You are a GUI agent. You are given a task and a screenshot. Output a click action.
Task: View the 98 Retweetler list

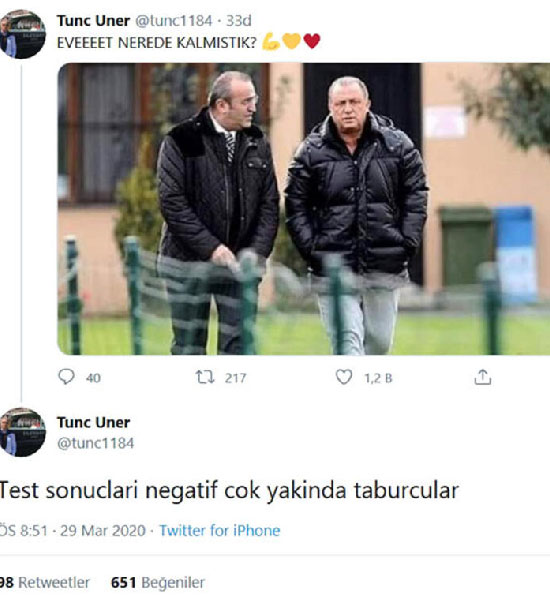coord(44,582)
